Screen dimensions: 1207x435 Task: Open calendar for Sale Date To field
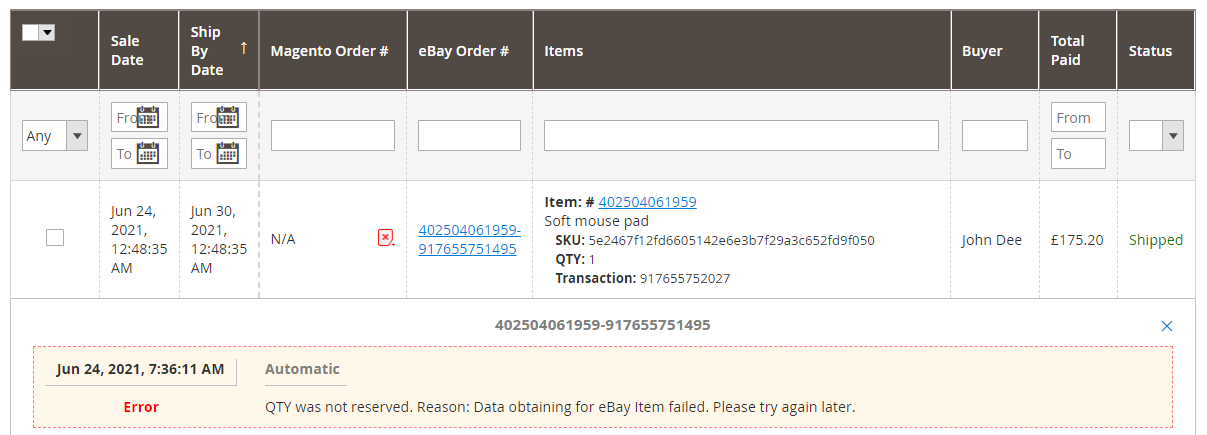[x=148, y=153]
